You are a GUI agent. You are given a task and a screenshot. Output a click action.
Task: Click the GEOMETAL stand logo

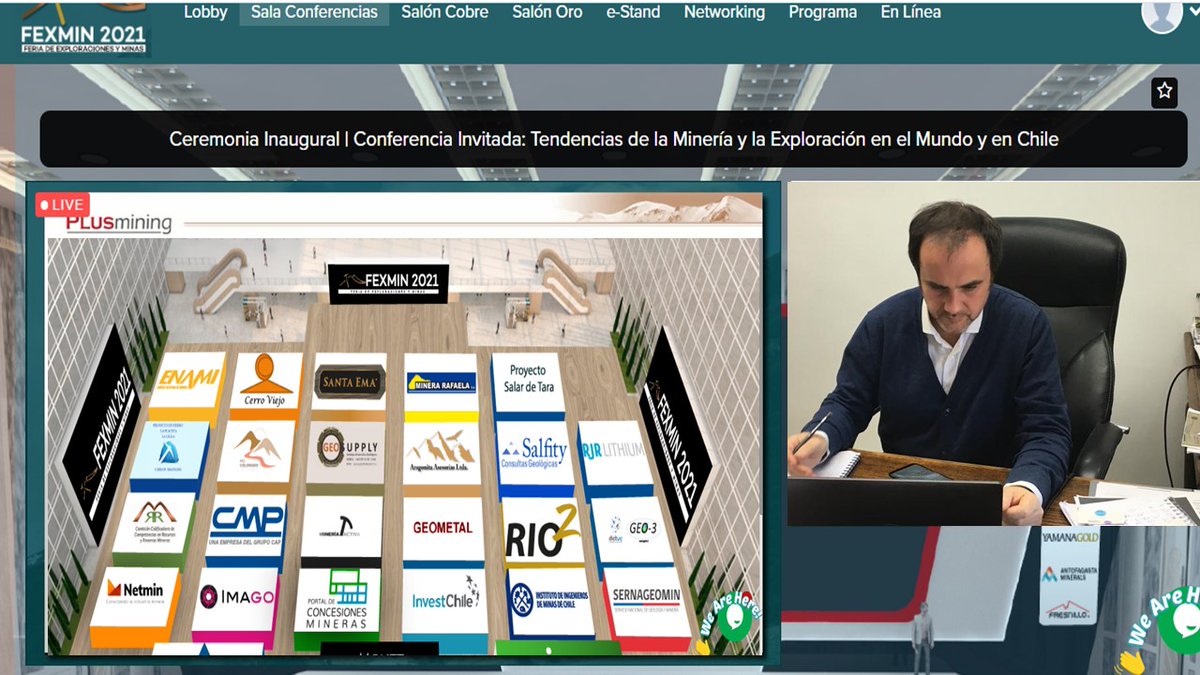(x=443, y=527)
